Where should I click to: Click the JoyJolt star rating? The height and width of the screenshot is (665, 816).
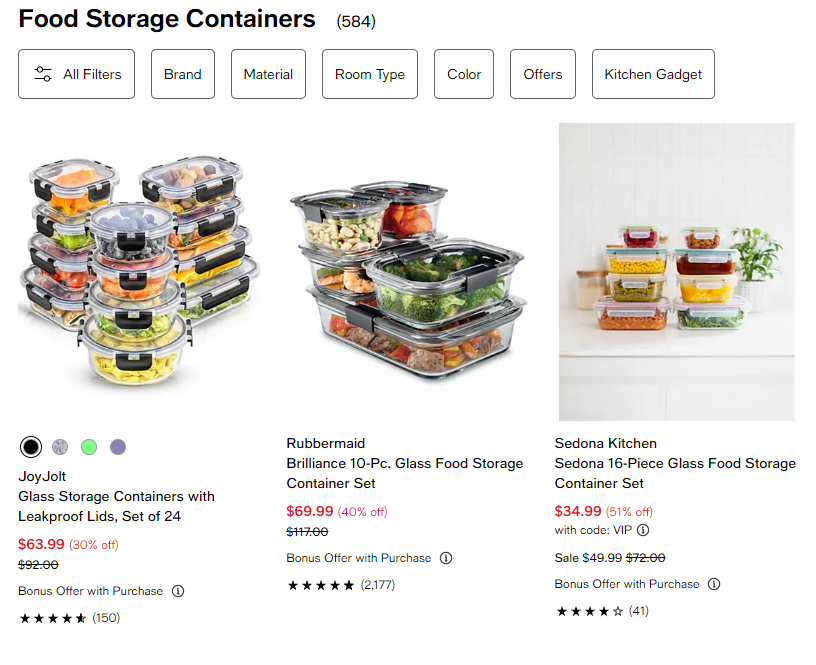coord(52,618)
